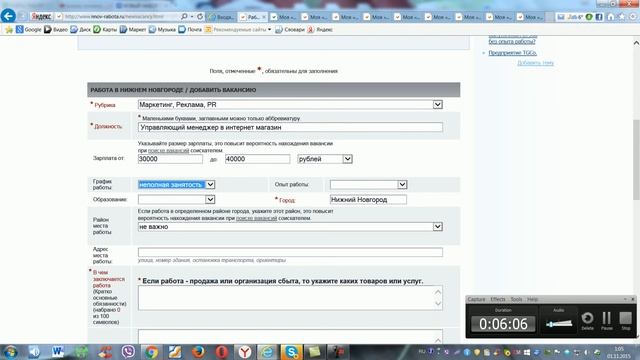Pause the screen recording

pyautogui.click(x=607, y=320)
